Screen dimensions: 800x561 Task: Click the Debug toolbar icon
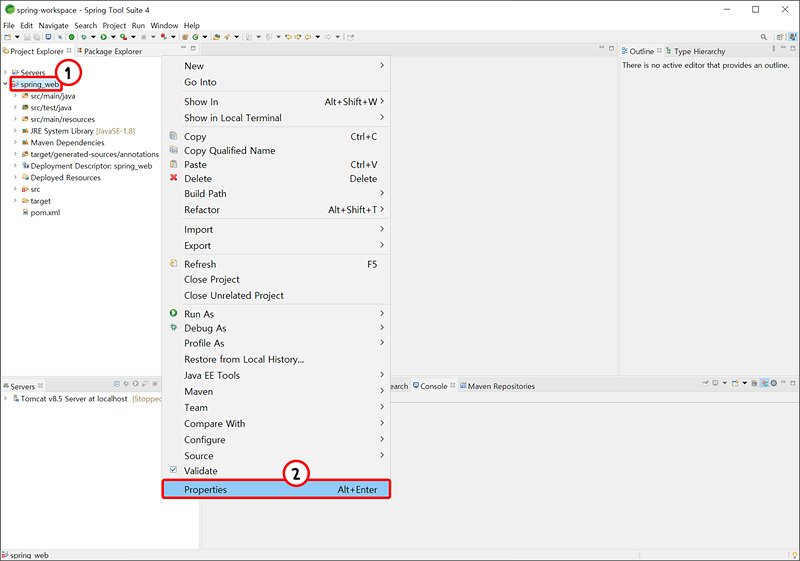tap(84, 37)
